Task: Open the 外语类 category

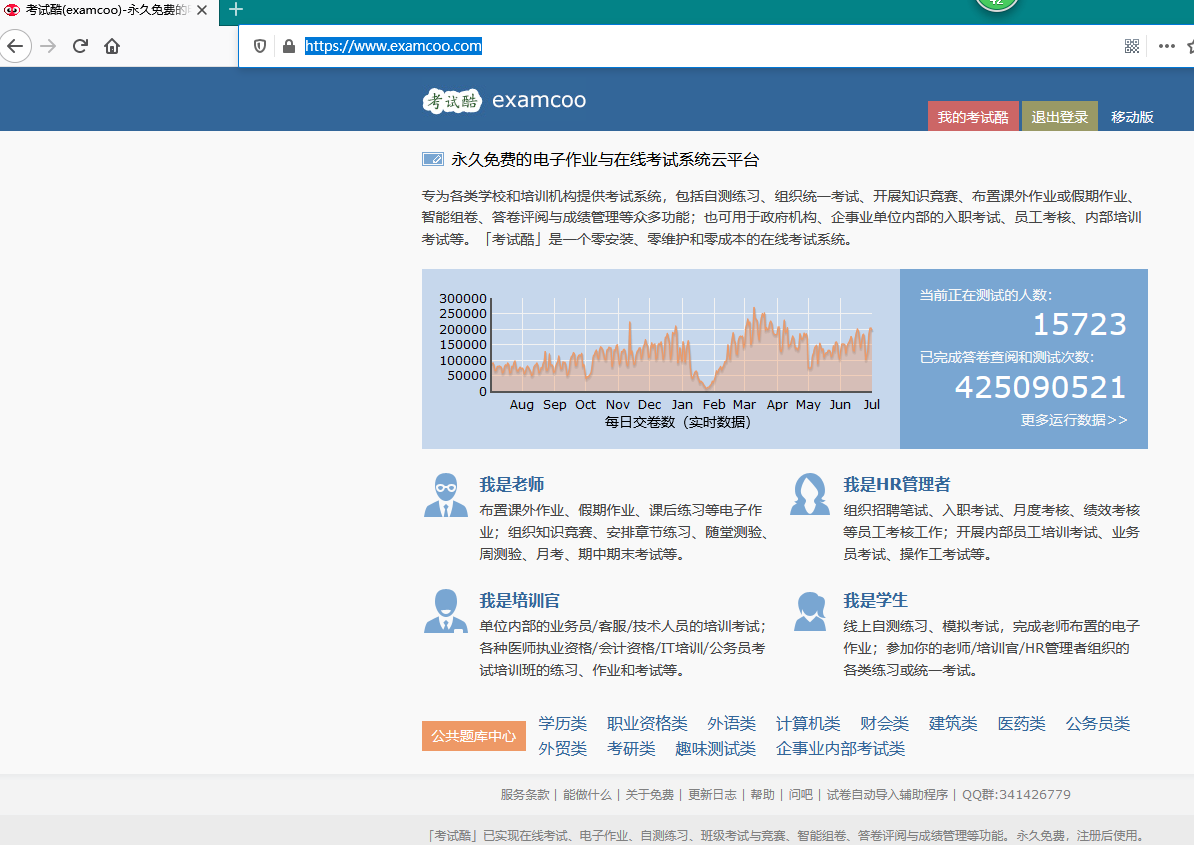Action: pos(732,723)
